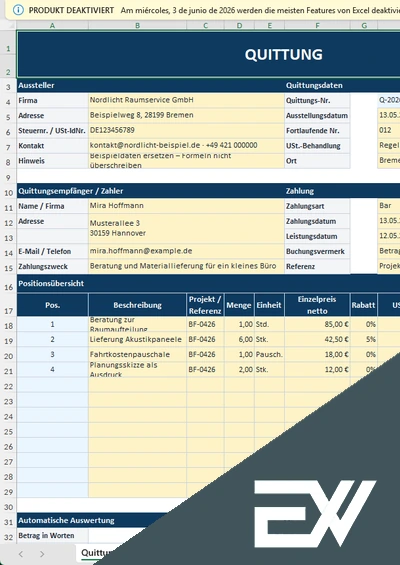Select the Fahrtkostenpauschale description cell
This screenshot has width=400, height=565.
(137, 355)
